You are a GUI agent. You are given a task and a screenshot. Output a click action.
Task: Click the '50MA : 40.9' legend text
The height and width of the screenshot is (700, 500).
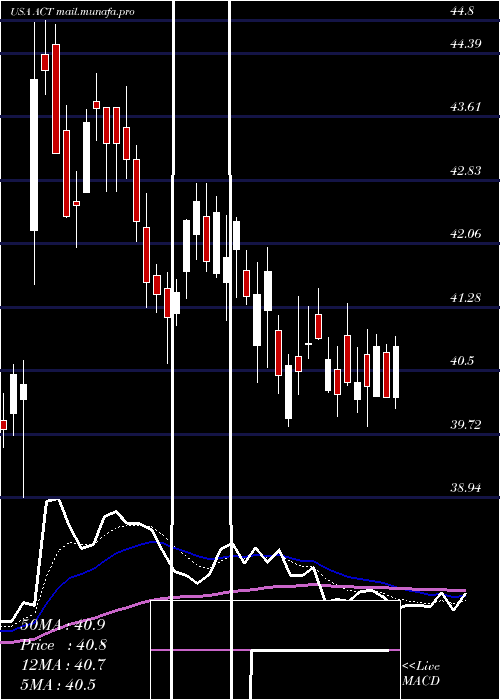click(x=62, y=625)
